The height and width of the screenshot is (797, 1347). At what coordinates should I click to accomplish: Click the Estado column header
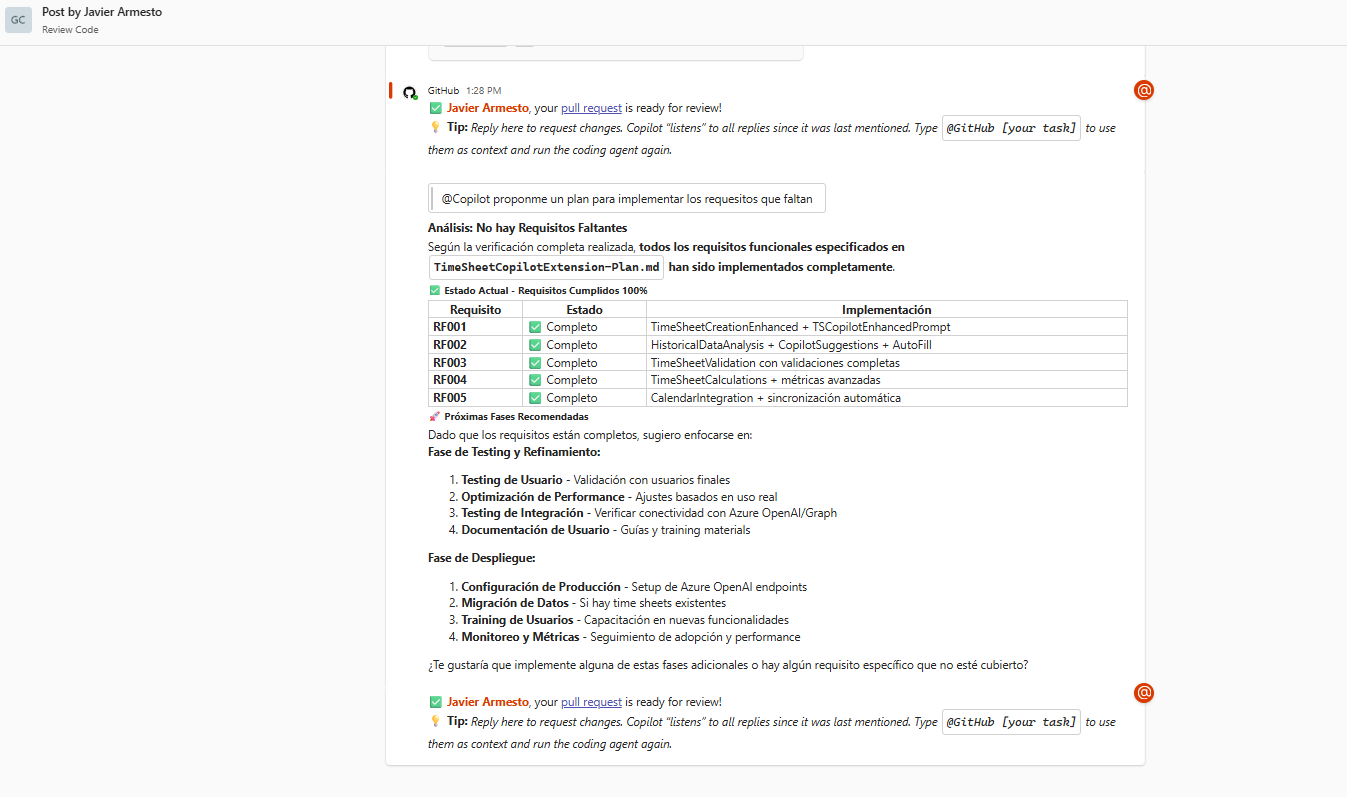584,310
